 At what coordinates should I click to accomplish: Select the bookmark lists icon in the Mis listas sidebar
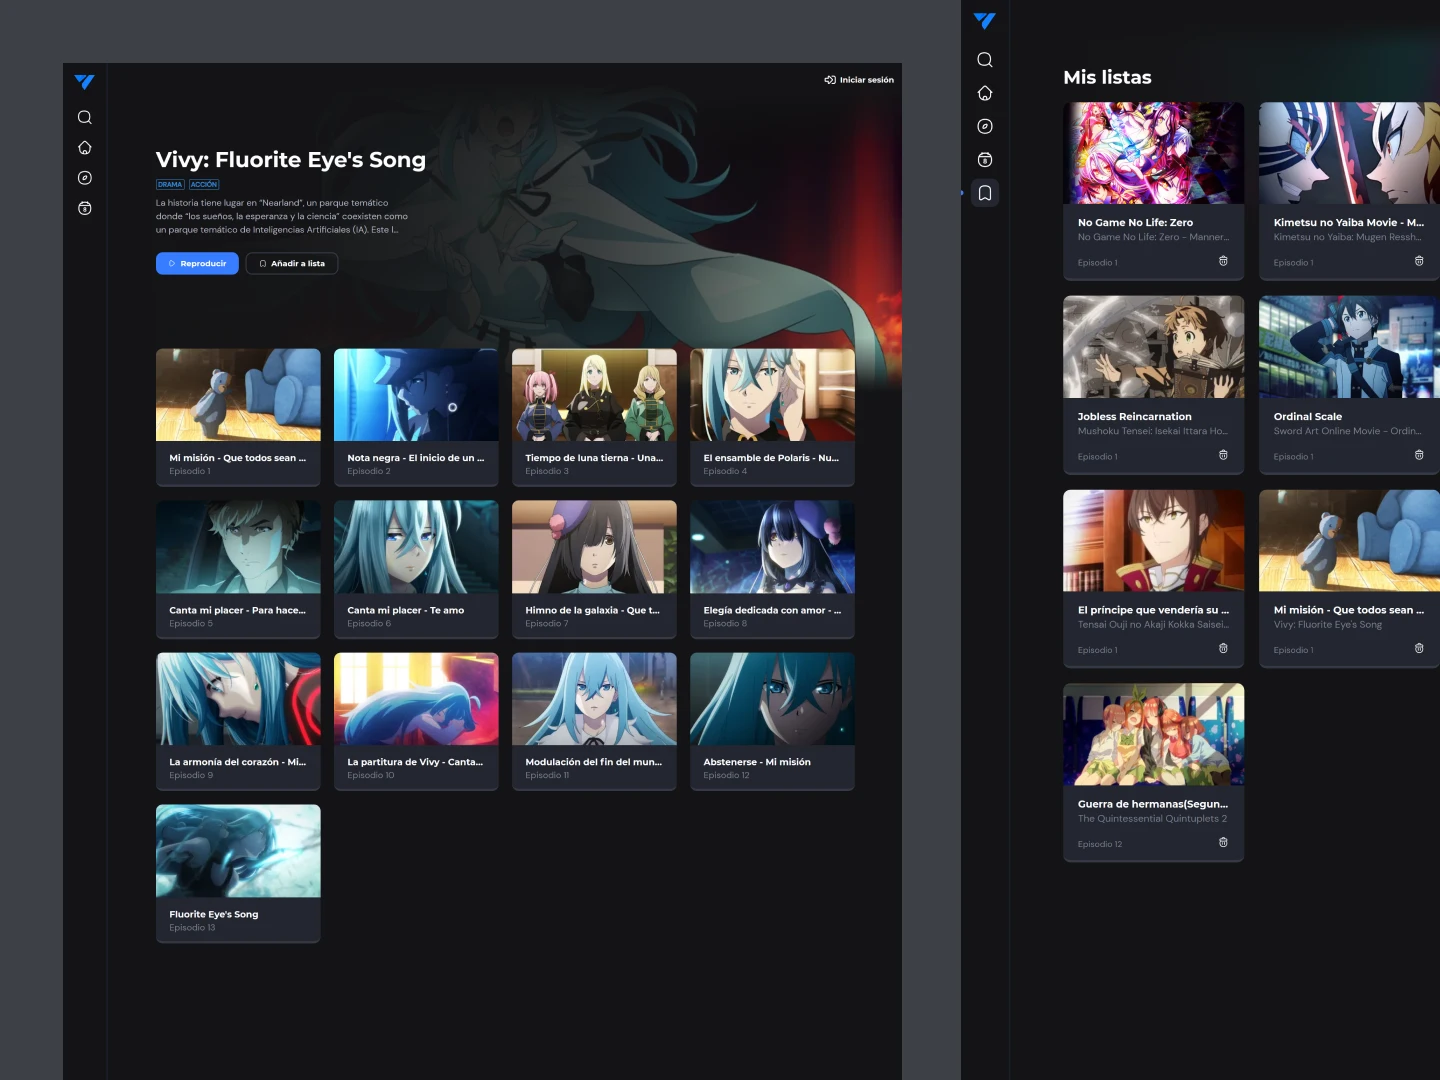985,193
